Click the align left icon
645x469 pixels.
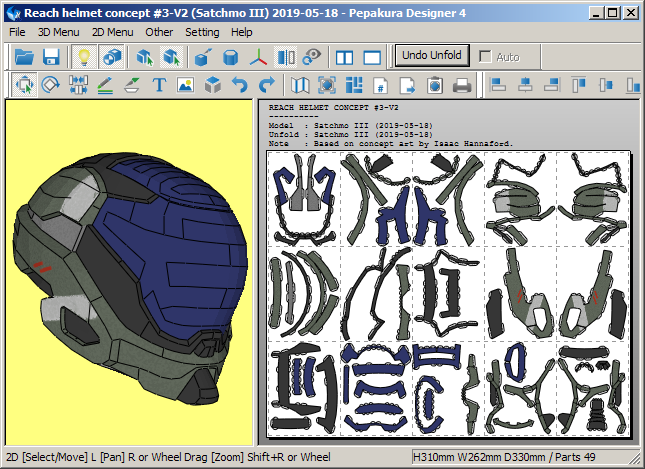click(x=498, y=85)
